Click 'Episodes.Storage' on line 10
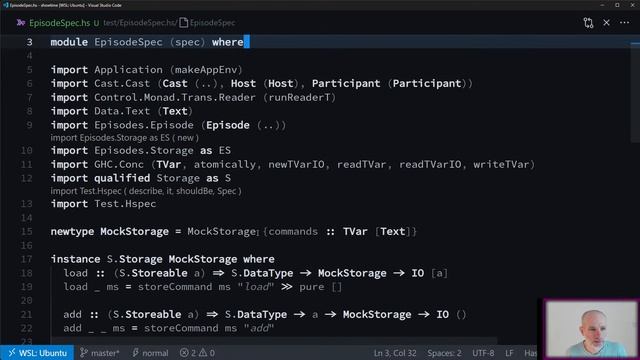Image resolution: width=640 pixels, height=360 pixels. [144, 151]
